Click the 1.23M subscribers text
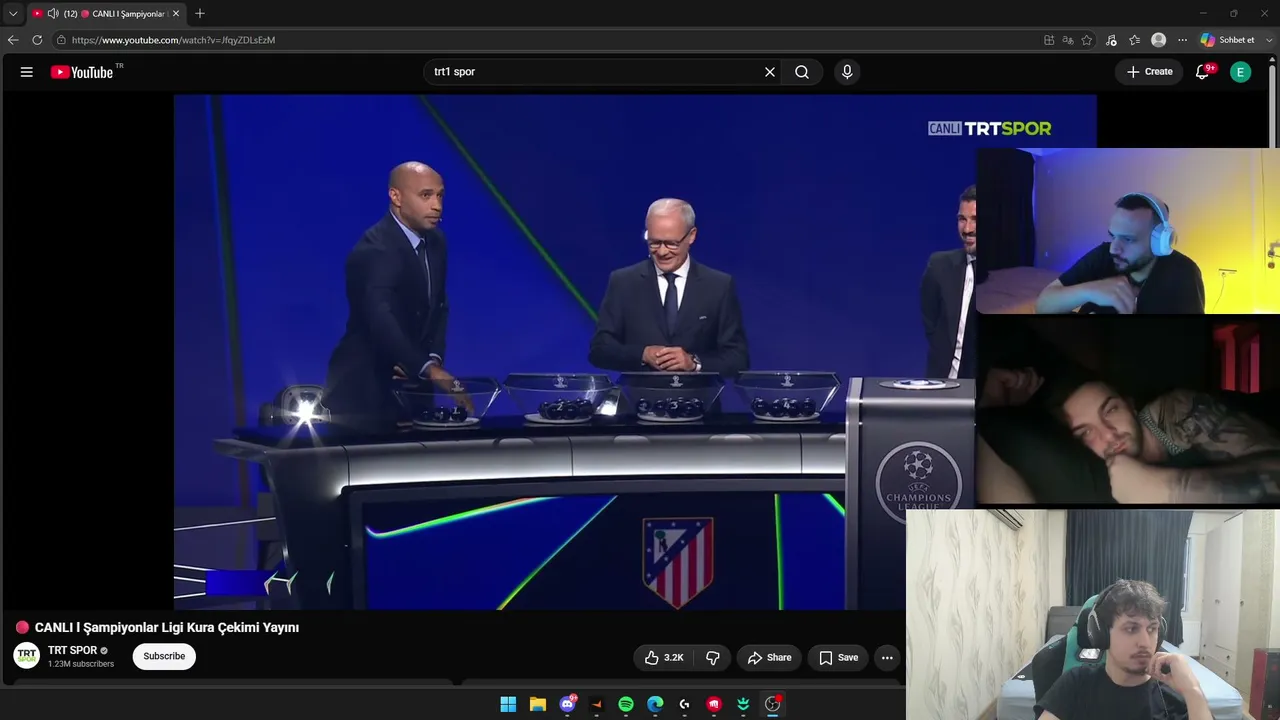The height and width of the screenshot is (720, 1280). tap(81, 664)
